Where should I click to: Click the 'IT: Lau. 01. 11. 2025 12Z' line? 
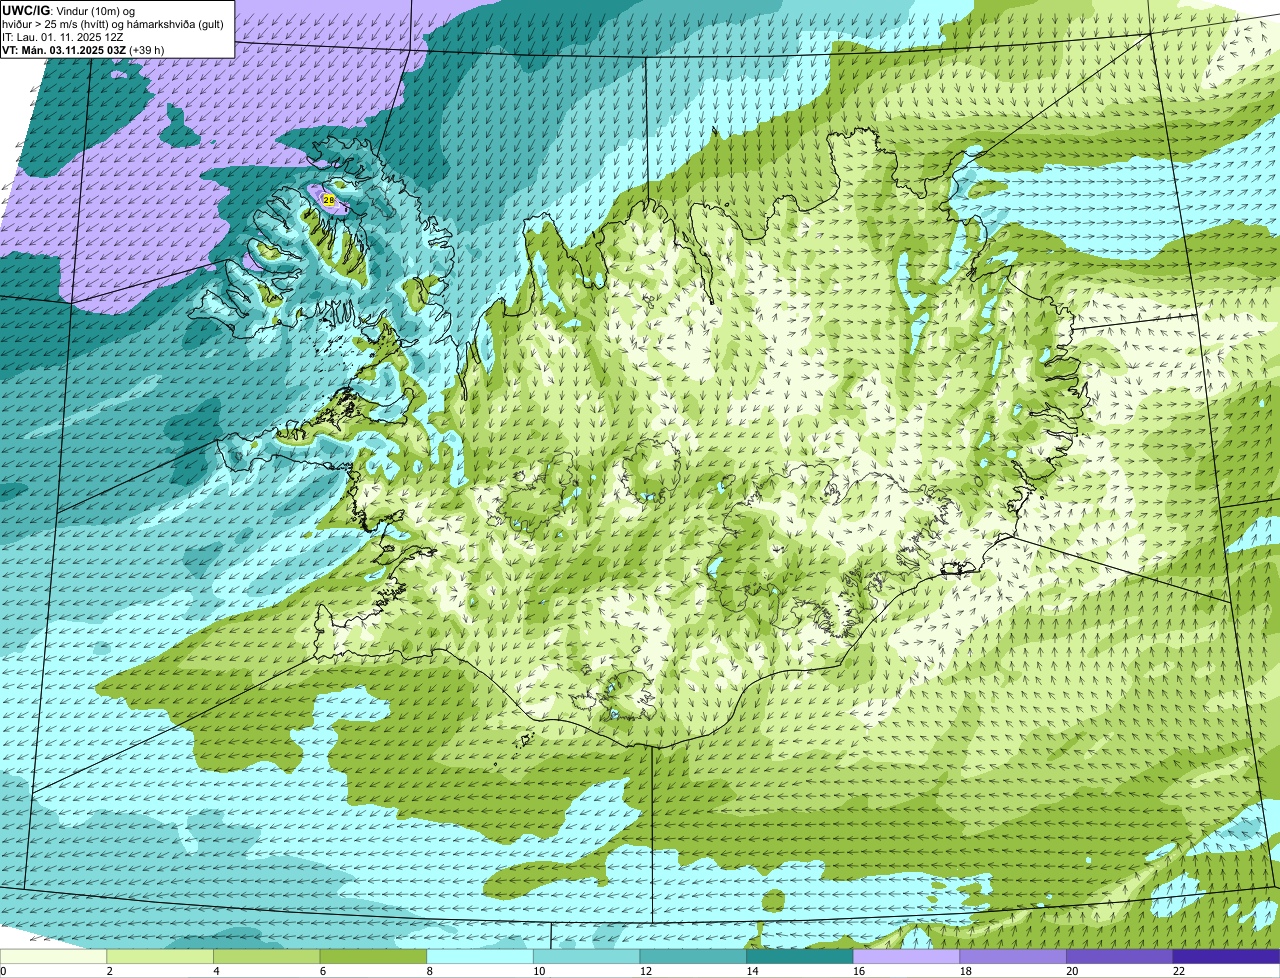pos(63,36)
